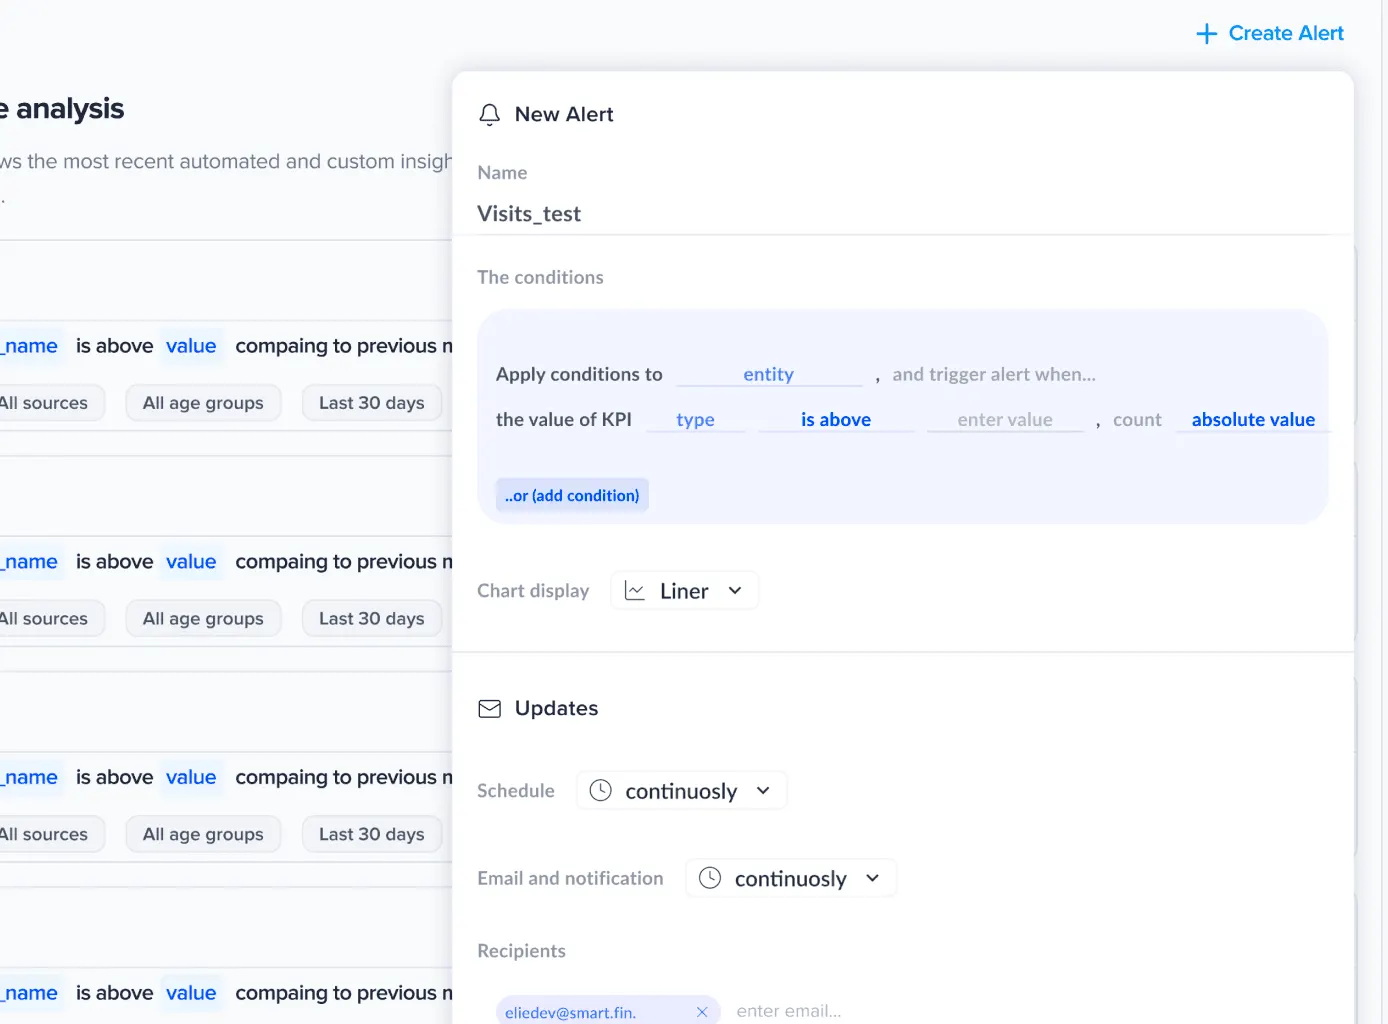Click fourth insight's '_name' link
1388x1024 pixels.
click(30, 993)
